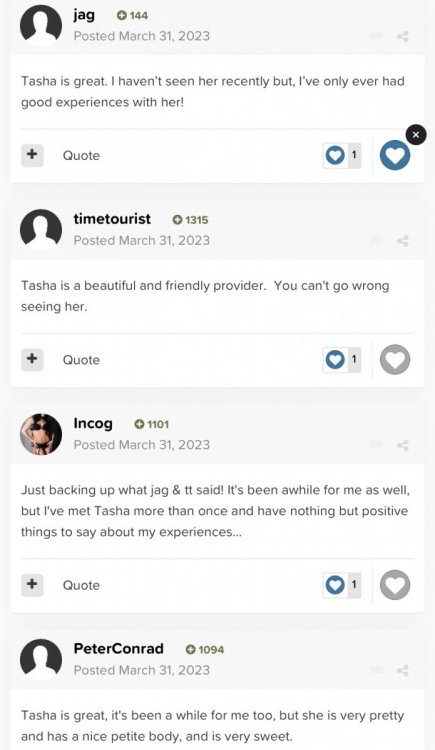Add timetourist's post to multiquote
The image size is (435, 750).
coord(32,359)
